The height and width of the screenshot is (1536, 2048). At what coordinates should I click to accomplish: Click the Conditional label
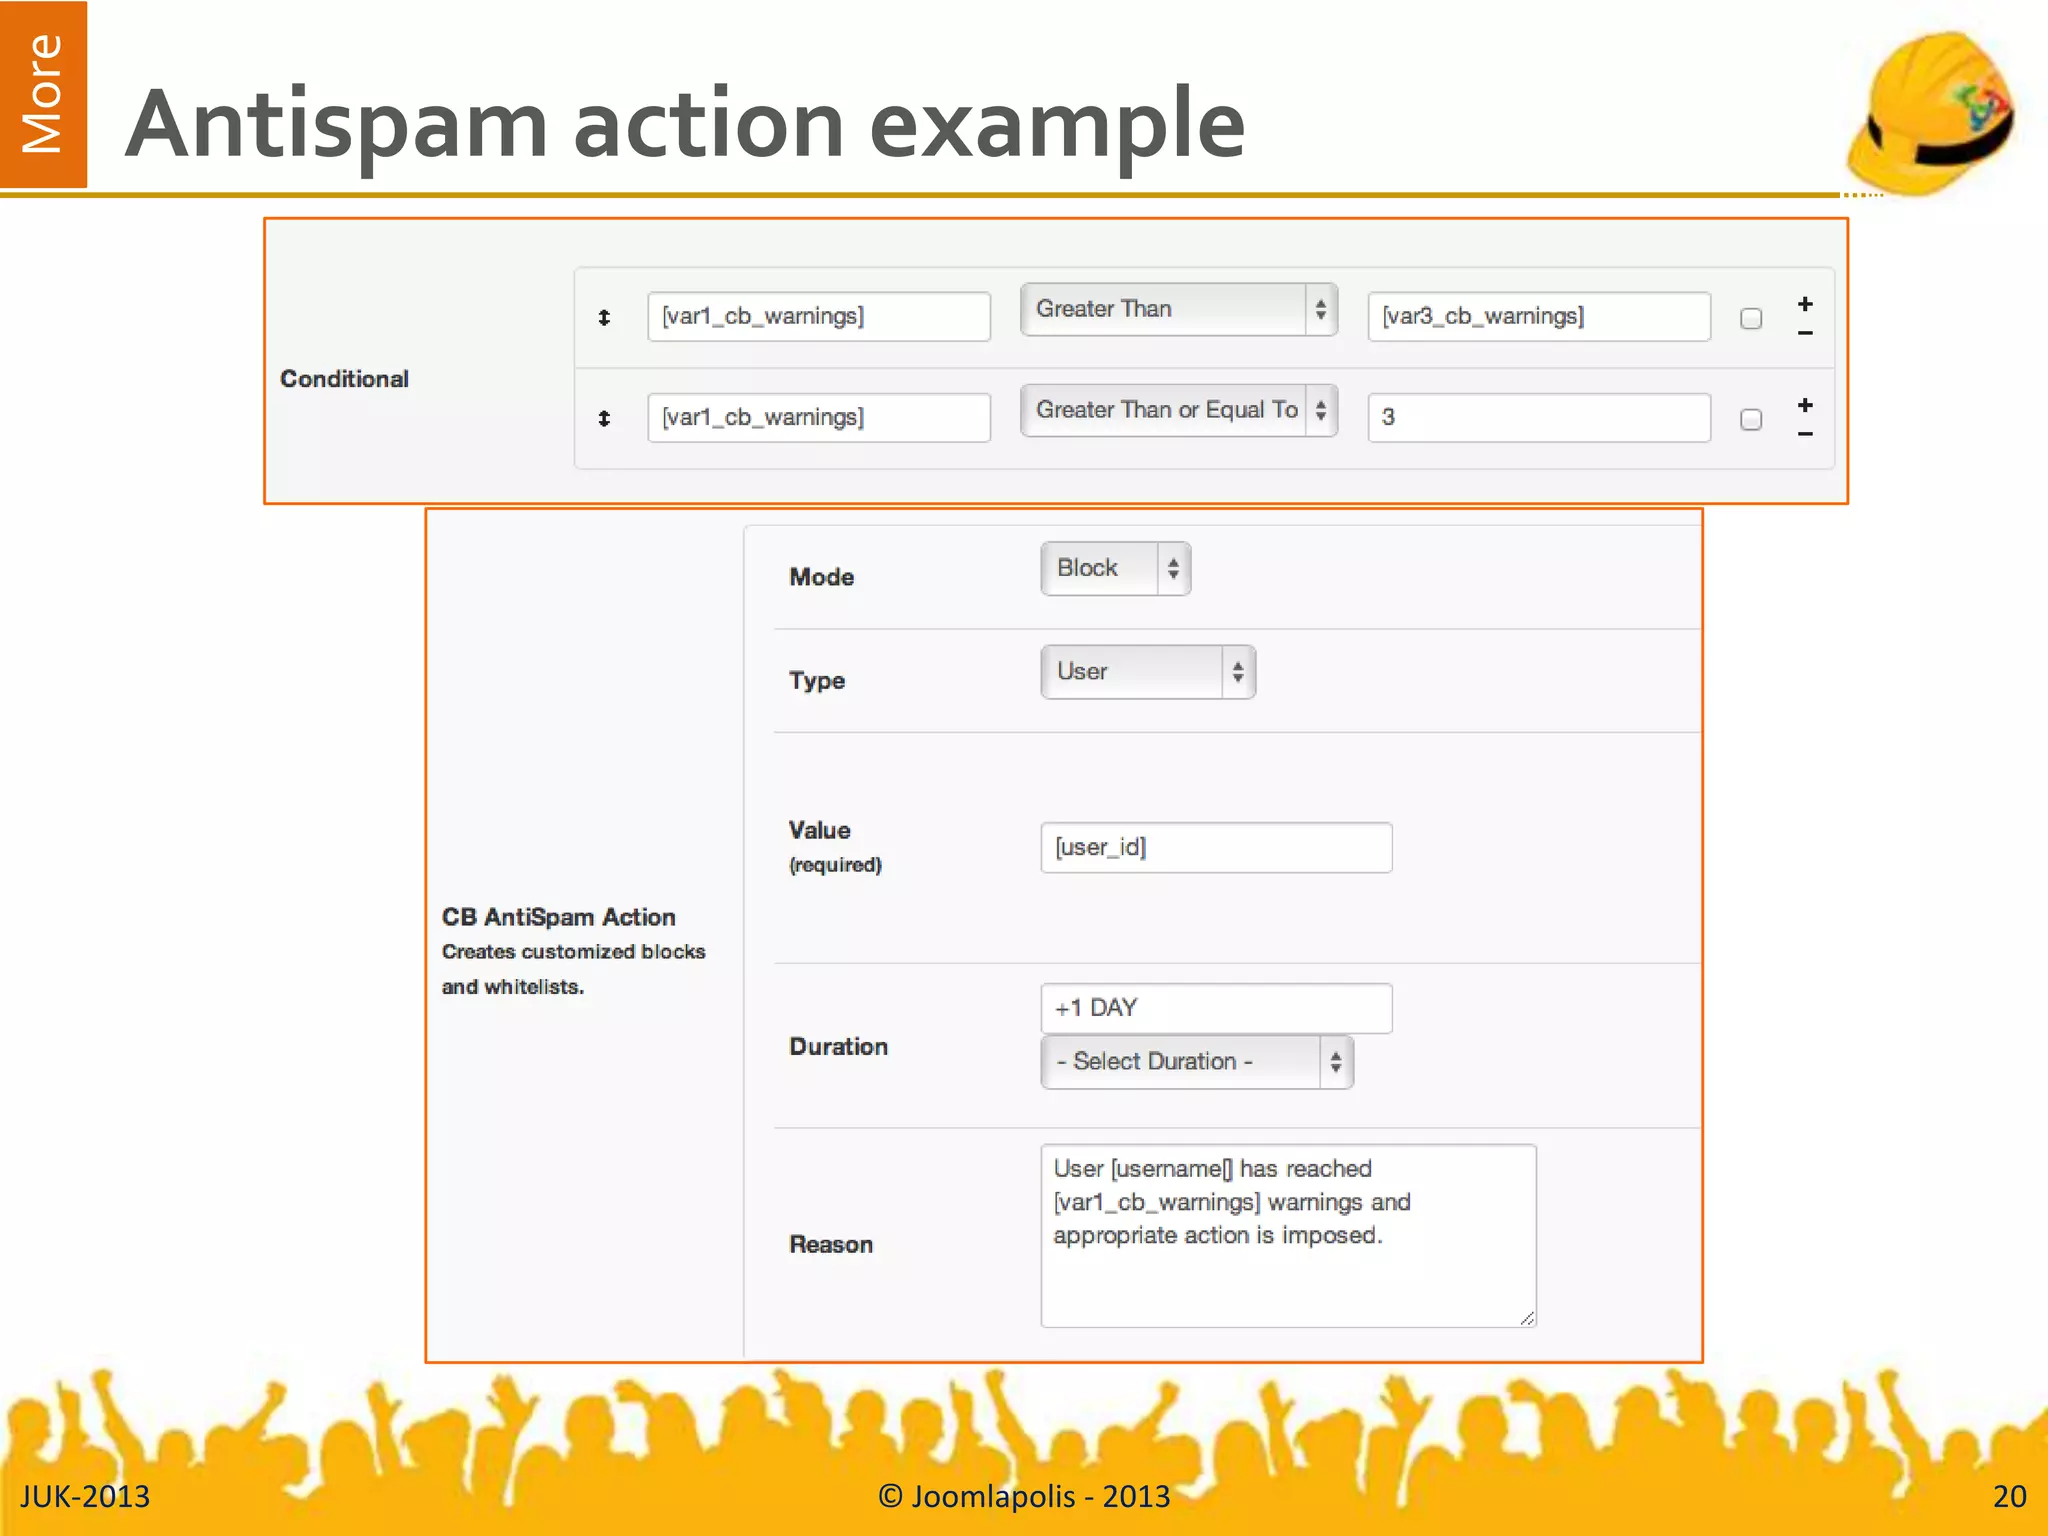(x=345, y=379)
